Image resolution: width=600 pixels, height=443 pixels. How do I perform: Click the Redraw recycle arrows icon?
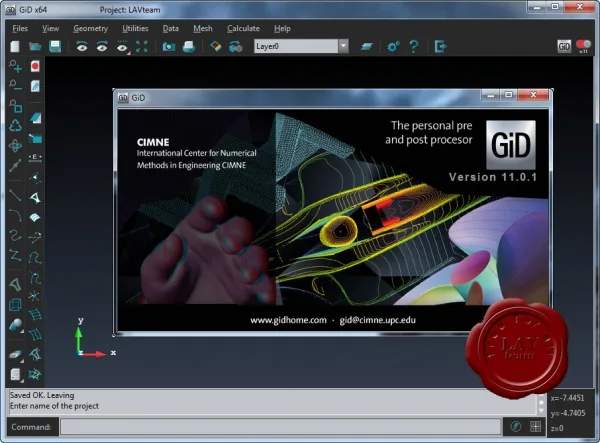15,125
